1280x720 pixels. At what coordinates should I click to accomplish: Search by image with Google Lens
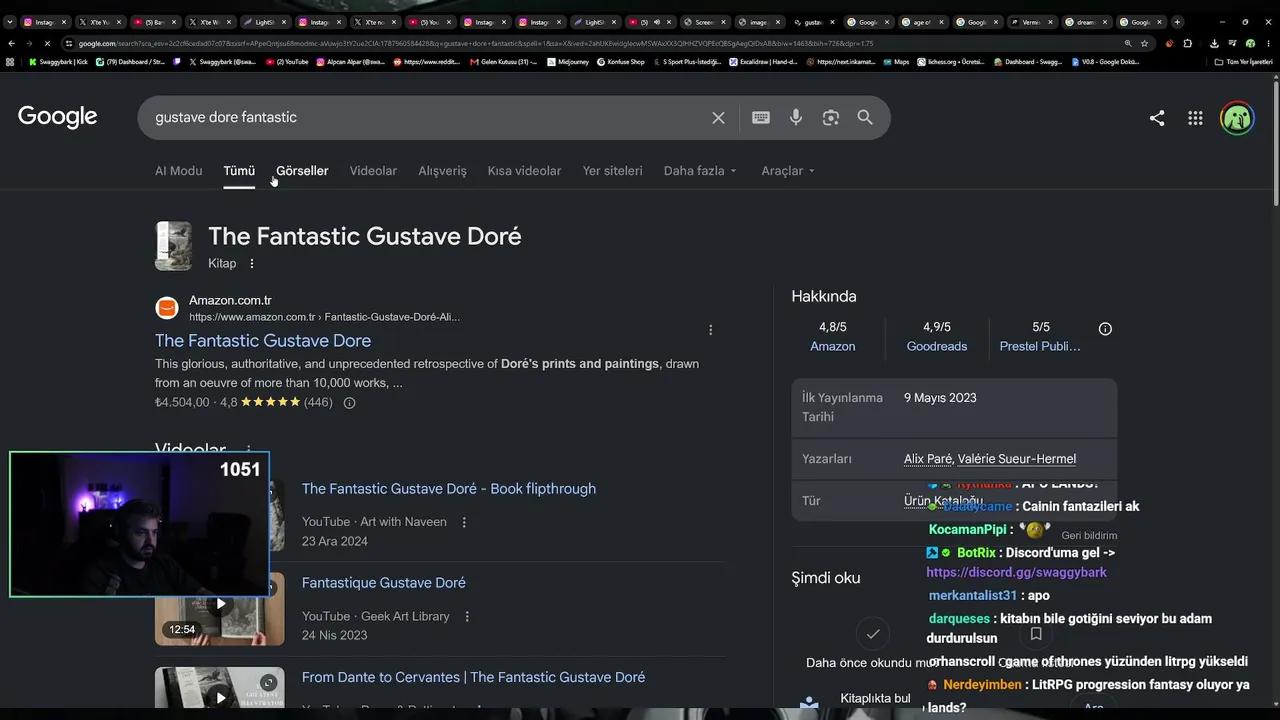click(x=831, y=118)
